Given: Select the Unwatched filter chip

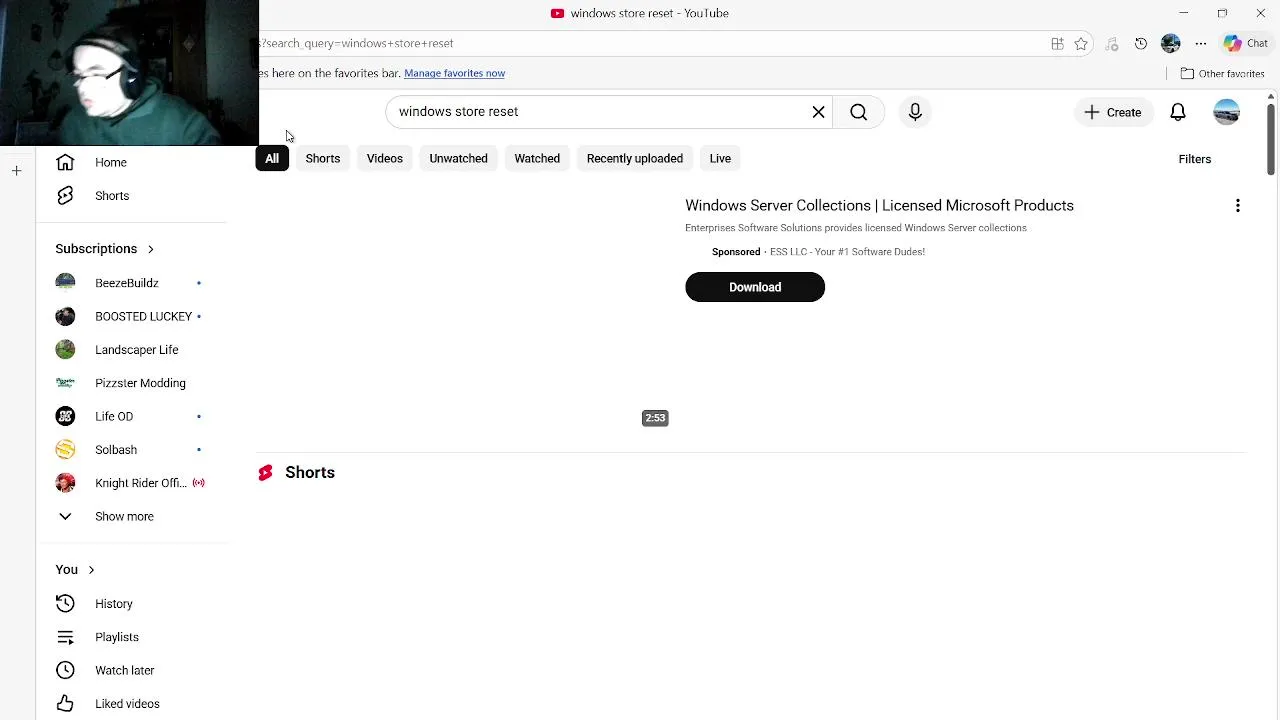Looking at the screenshot, I should pyautogui.click(x=458, y=159).
